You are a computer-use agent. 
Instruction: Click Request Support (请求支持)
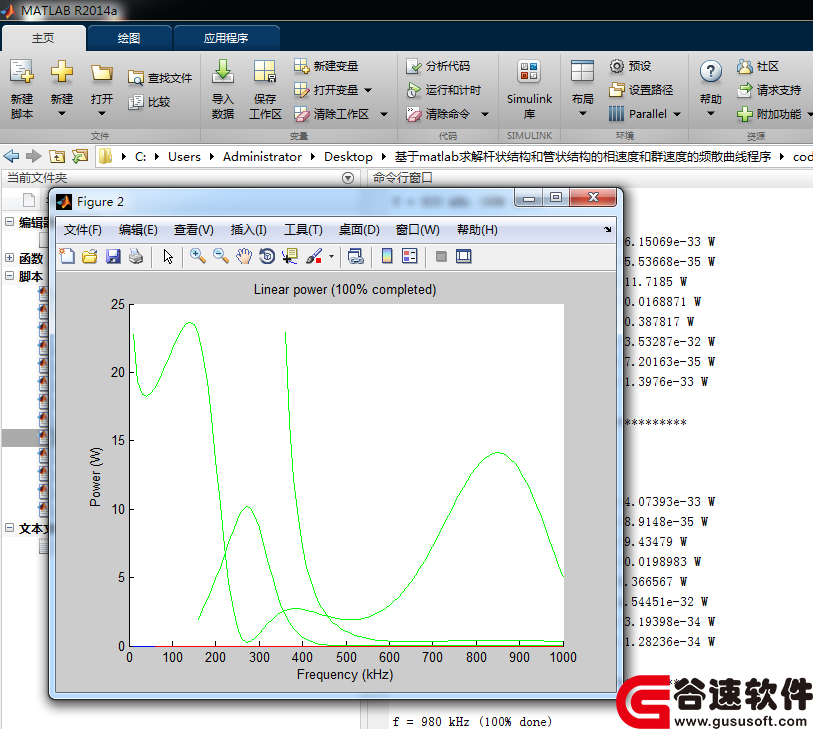coord(769,90)
